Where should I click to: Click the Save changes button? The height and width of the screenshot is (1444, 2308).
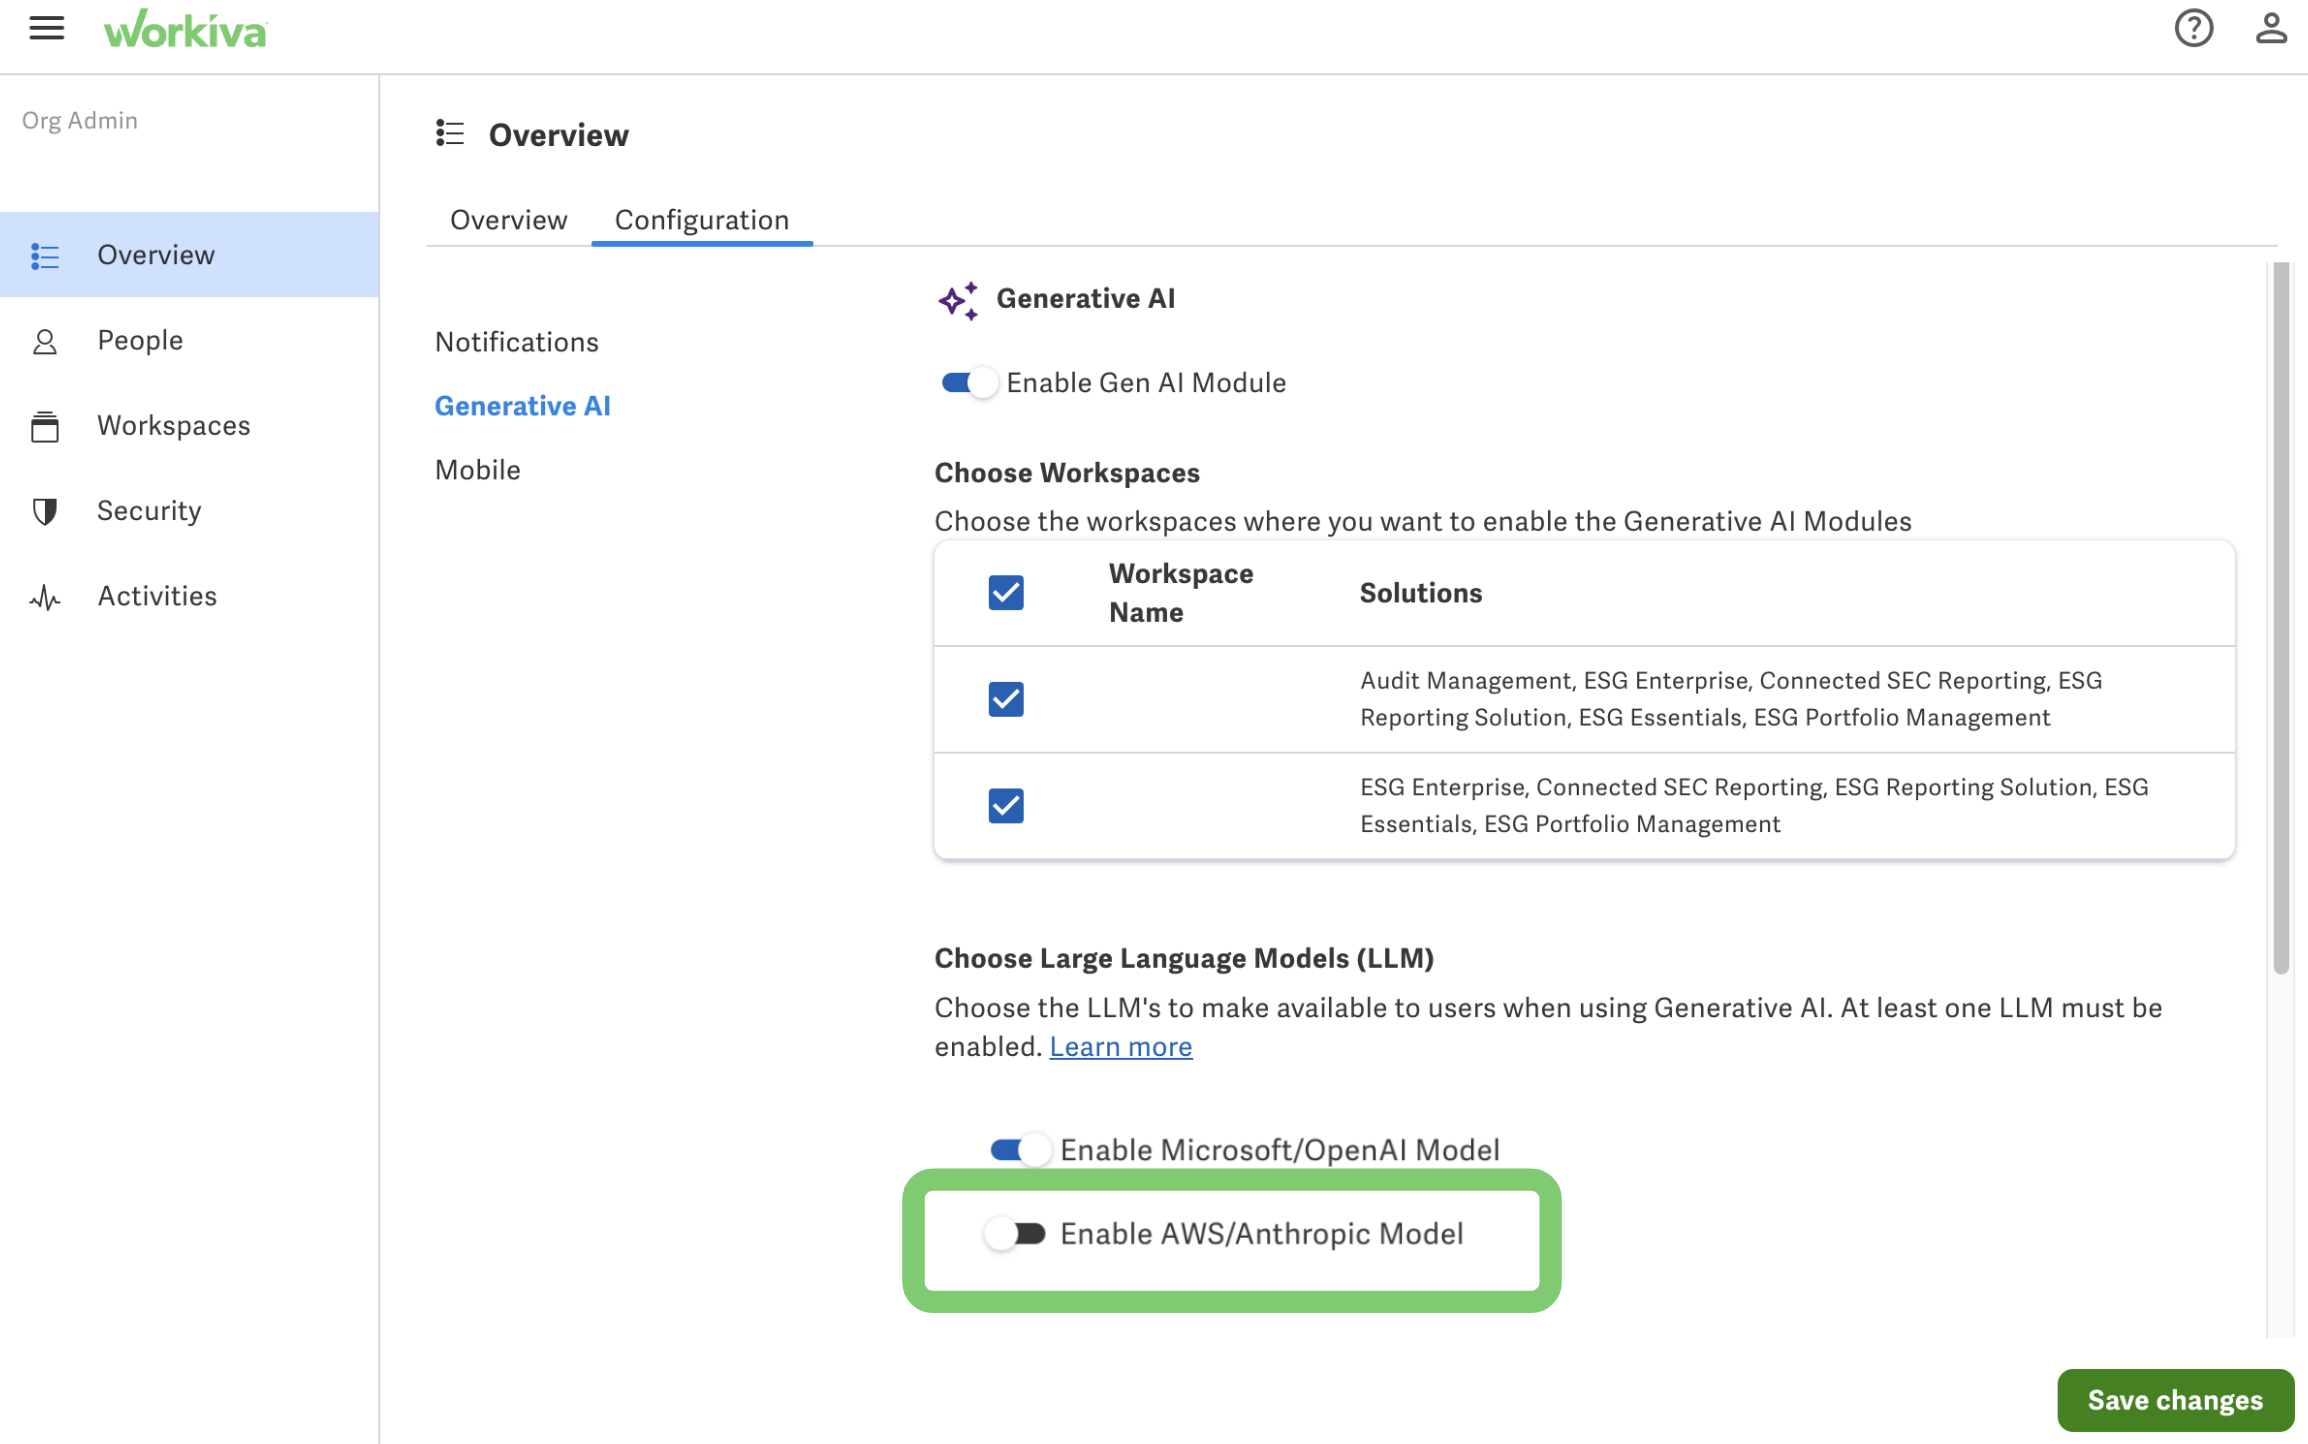coord(2175,1400)
